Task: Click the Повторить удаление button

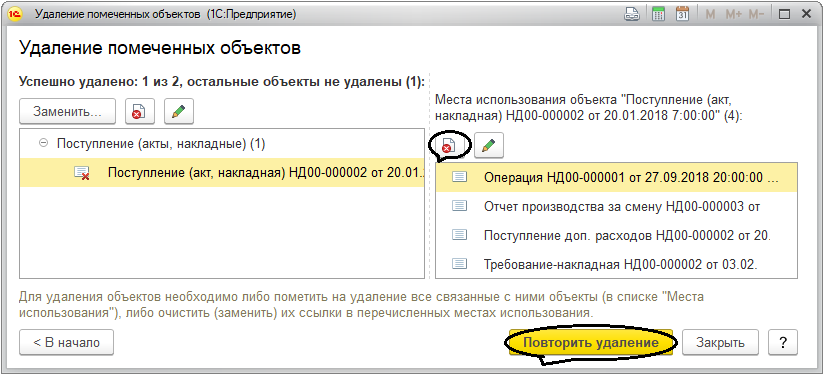Action: click(x=591, y=343)
